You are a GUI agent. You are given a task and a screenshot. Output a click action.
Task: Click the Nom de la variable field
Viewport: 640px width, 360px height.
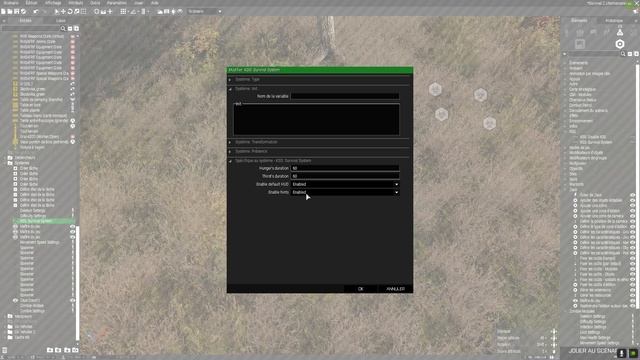tap(345, 96)
